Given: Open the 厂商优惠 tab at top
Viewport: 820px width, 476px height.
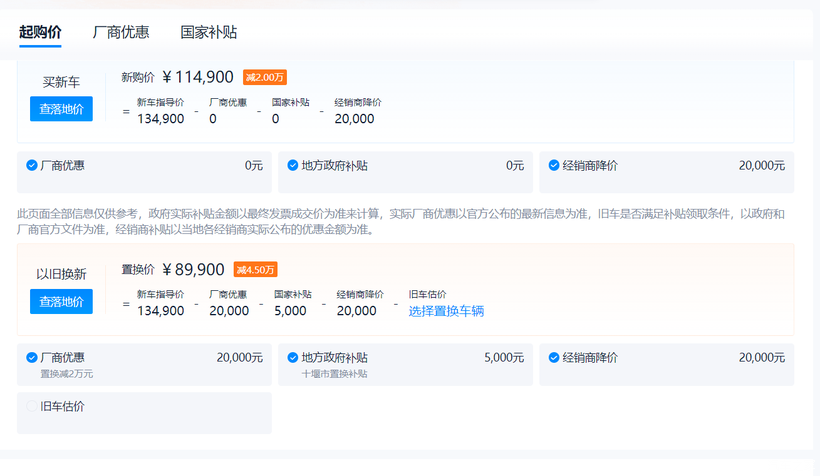Looking at the screenshot, I should (121, 32).
